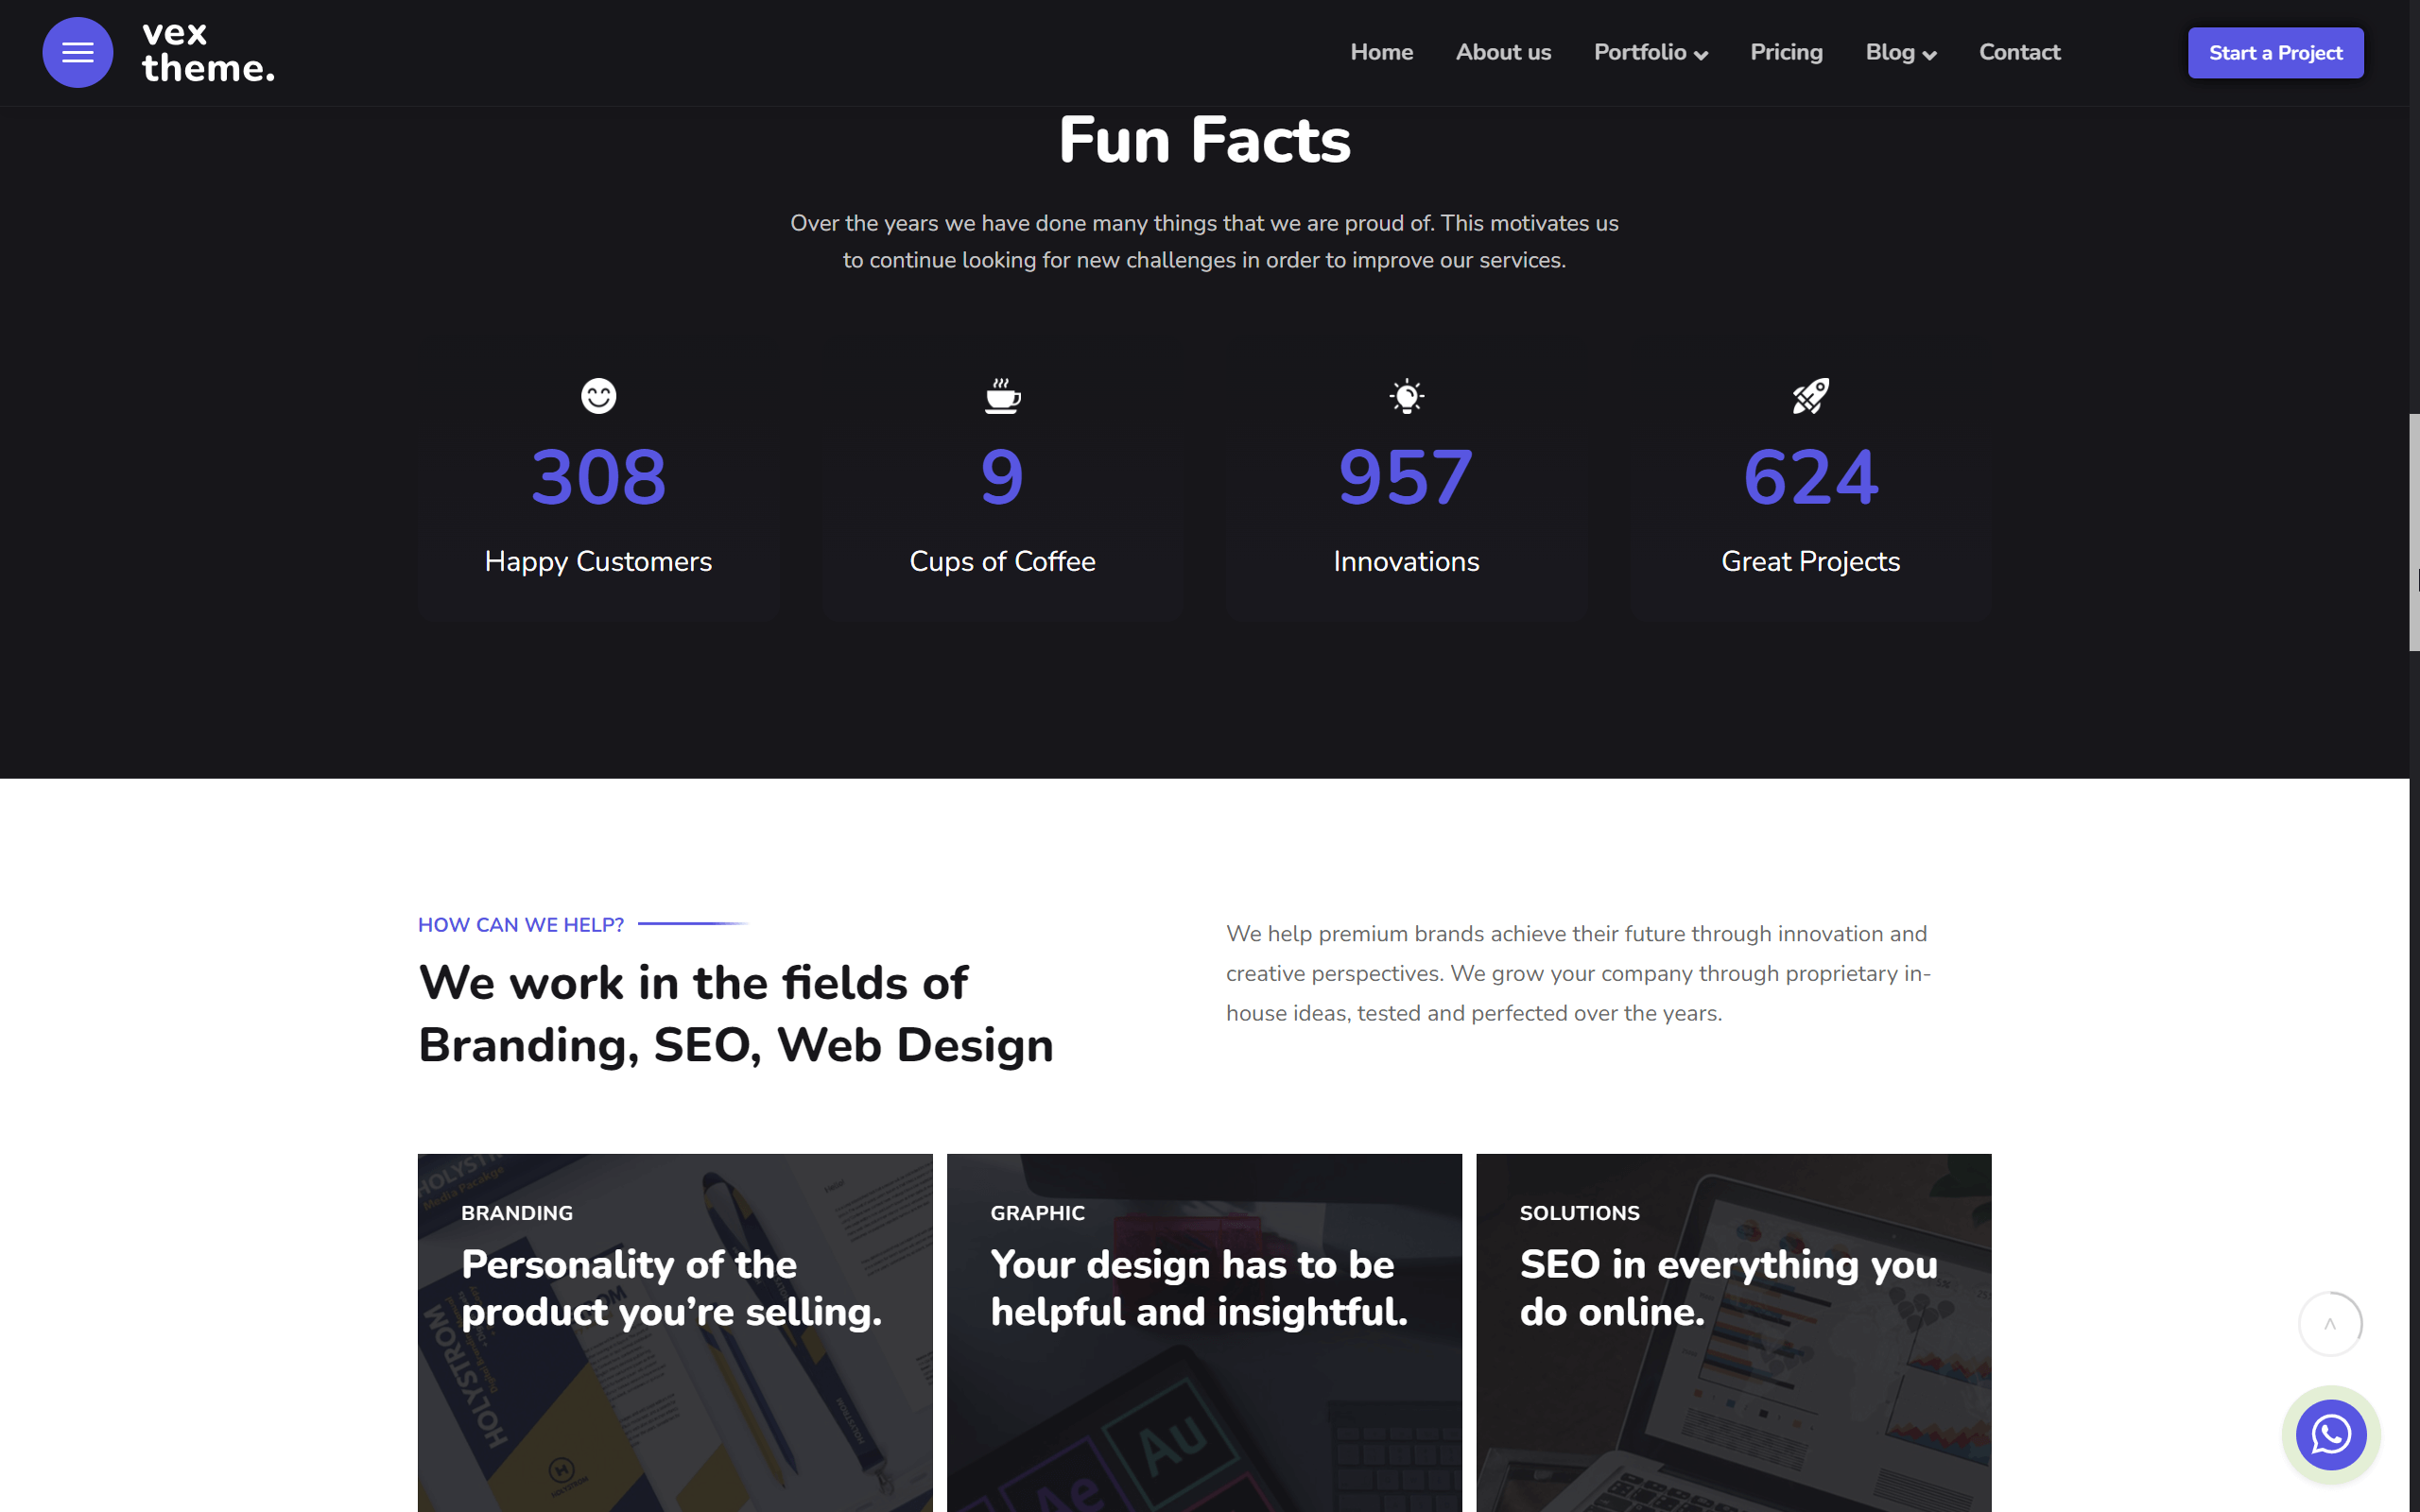The image size is (2420, 1512).
Task: Open the Branding service card
Action: pos(675,1330)
